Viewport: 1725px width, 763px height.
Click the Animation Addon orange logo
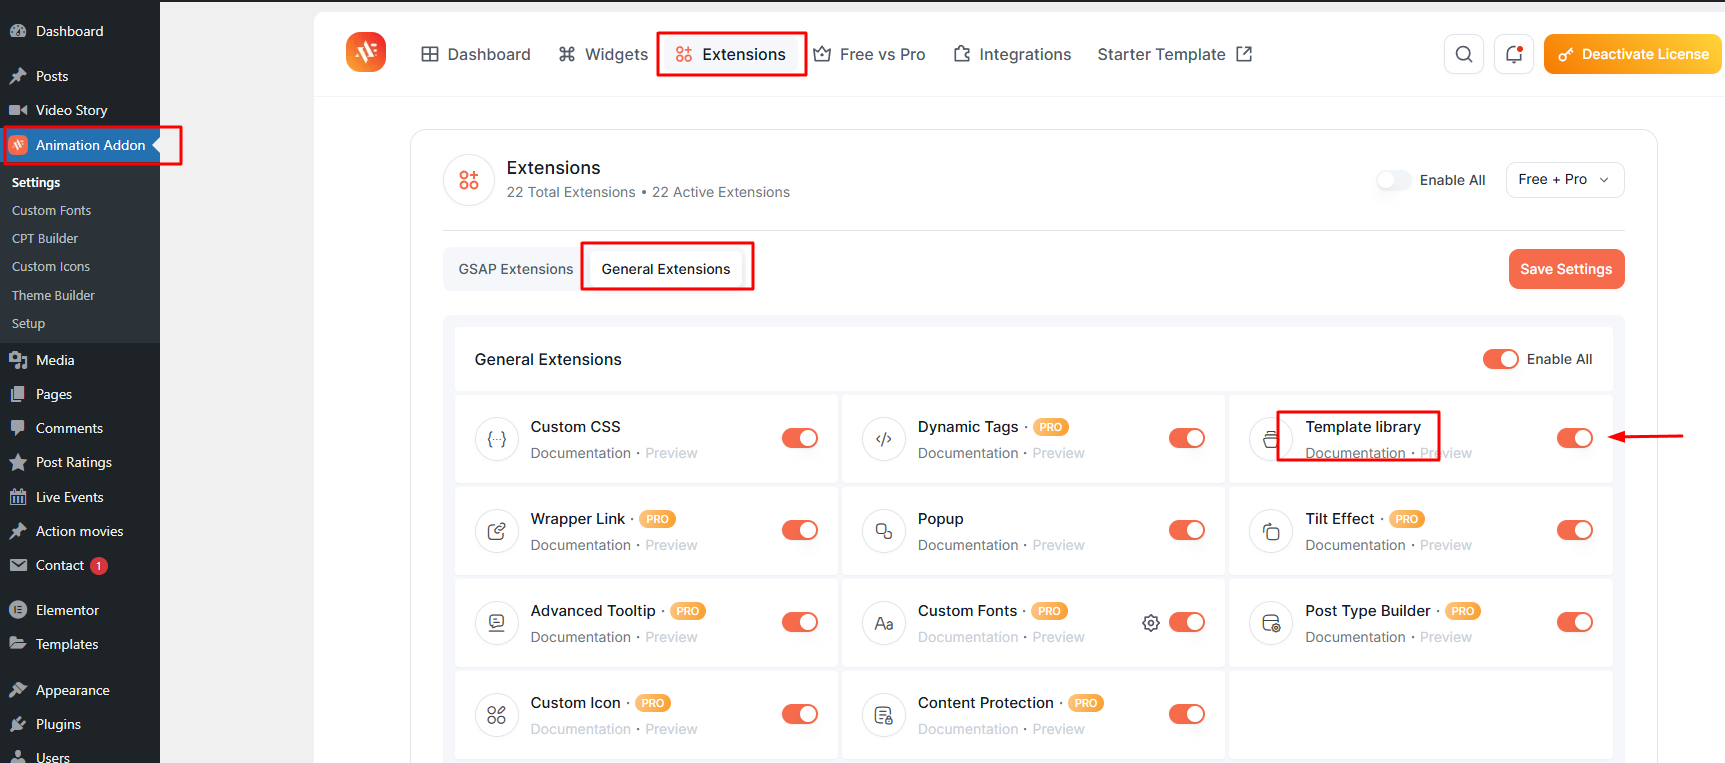click(x=366, y=52)
